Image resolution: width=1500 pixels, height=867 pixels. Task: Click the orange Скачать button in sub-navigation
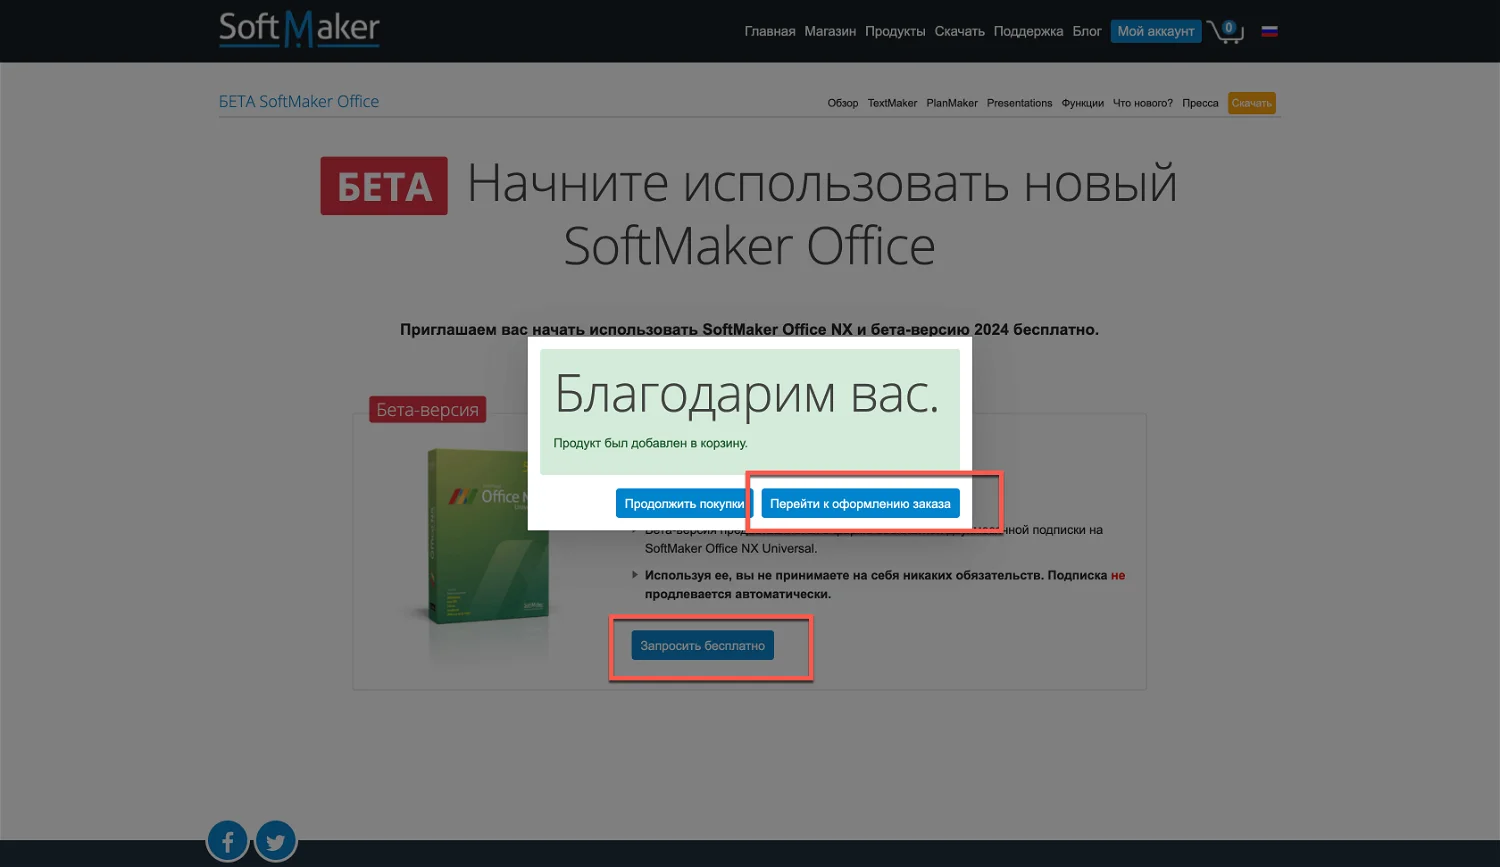tap(1251, 103)
